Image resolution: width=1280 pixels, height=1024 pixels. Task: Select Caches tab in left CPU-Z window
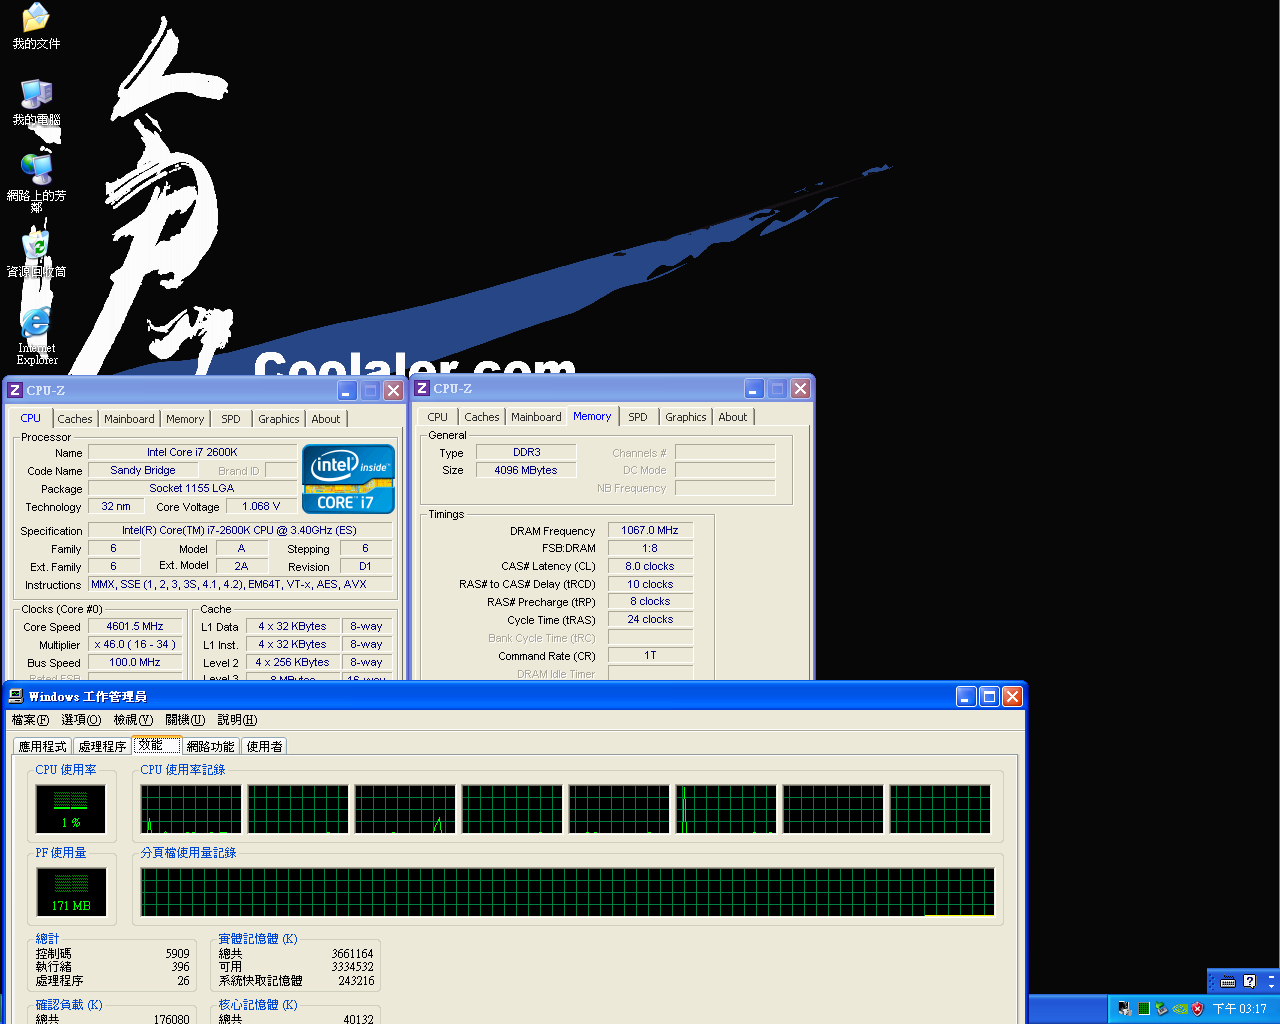click(x=75, y=419)
